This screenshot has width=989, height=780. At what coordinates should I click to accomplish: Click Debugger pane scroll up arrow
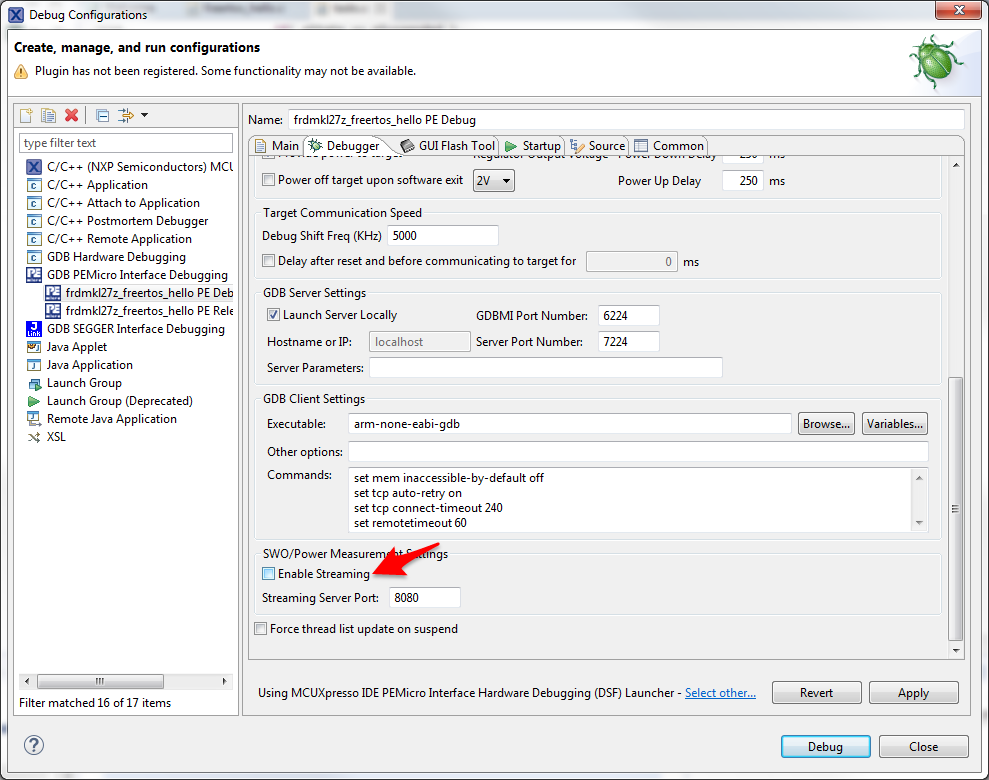point(956,165)
